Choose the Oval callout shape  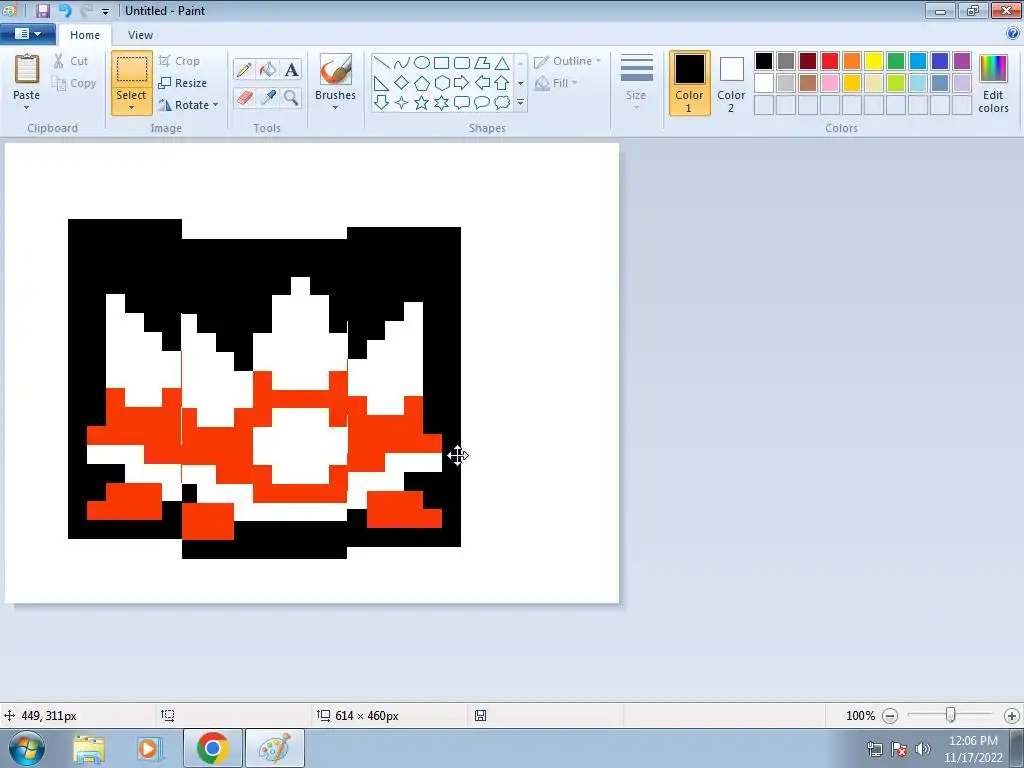click(x=482, y=103)
